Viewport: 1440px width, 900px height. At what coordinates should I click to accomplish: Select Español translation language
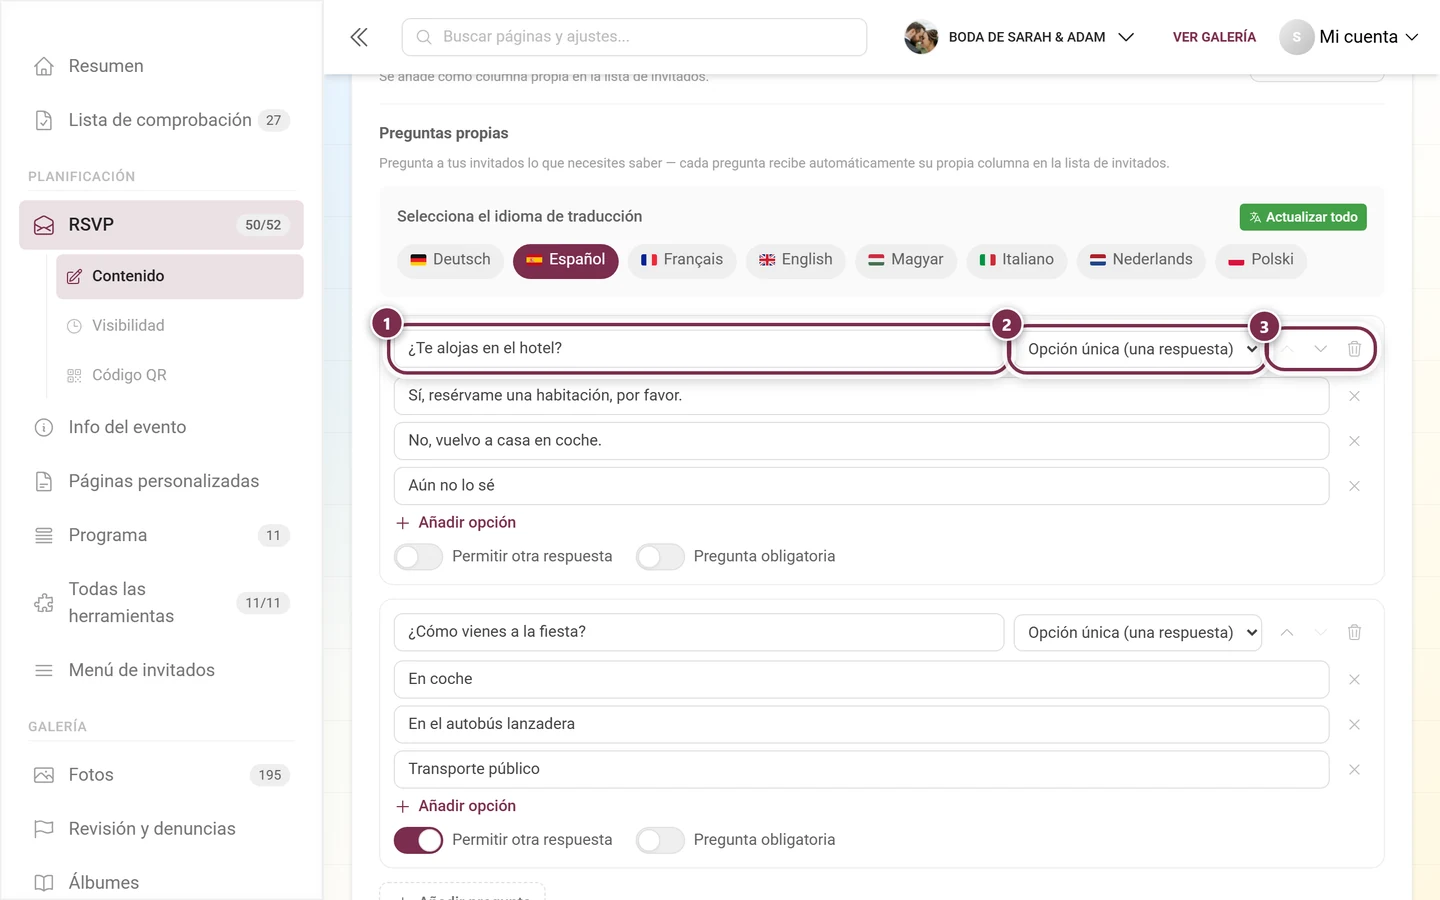(566, 260)
